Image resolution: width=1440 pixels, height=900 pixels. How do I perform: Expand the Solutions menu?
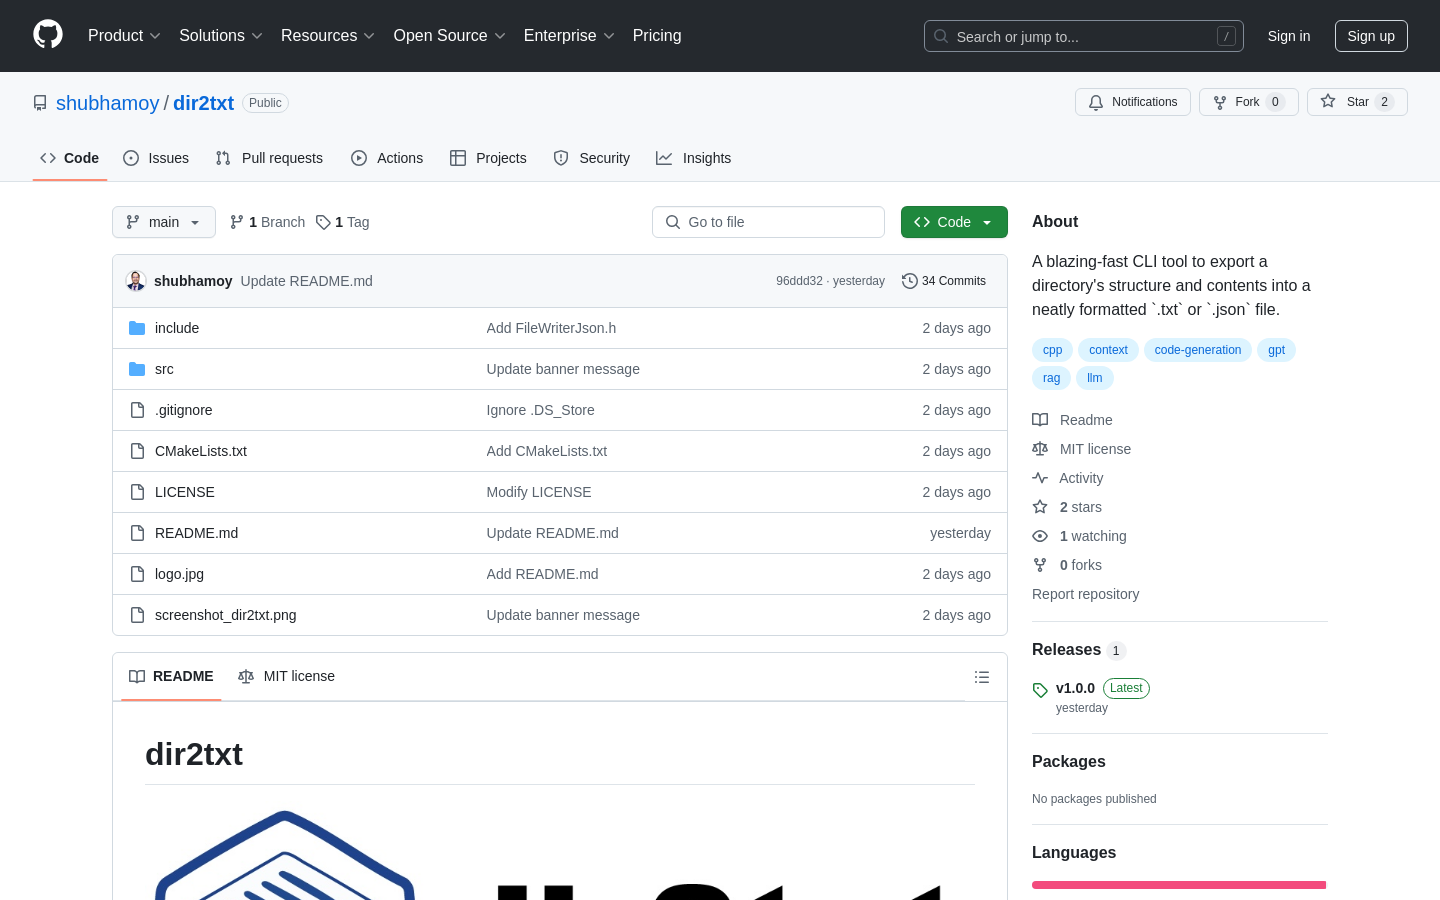[220, 35]
